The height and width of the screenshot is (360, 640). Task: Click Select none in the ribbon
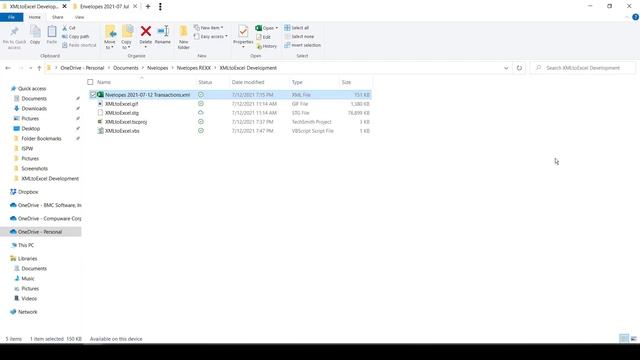299,36
